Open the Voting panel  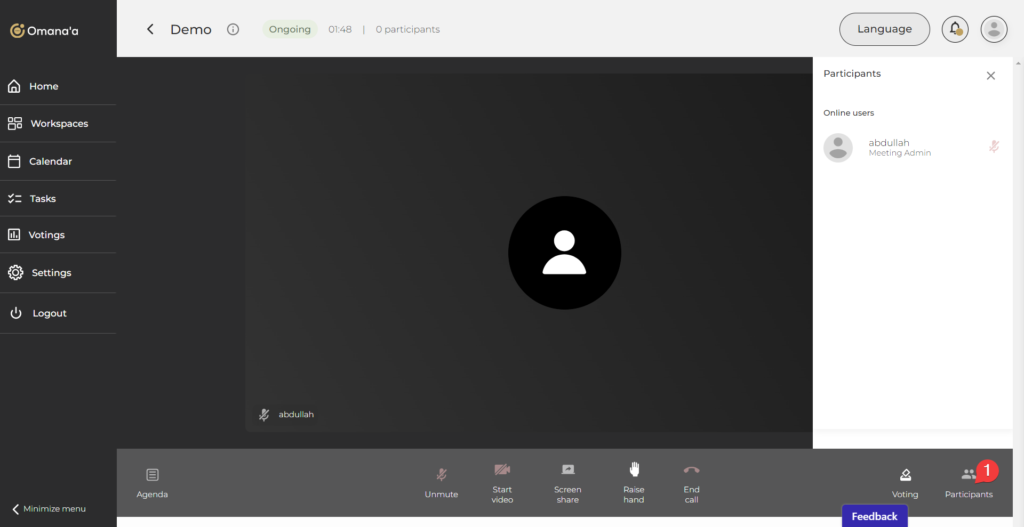(x=905, y=482)
